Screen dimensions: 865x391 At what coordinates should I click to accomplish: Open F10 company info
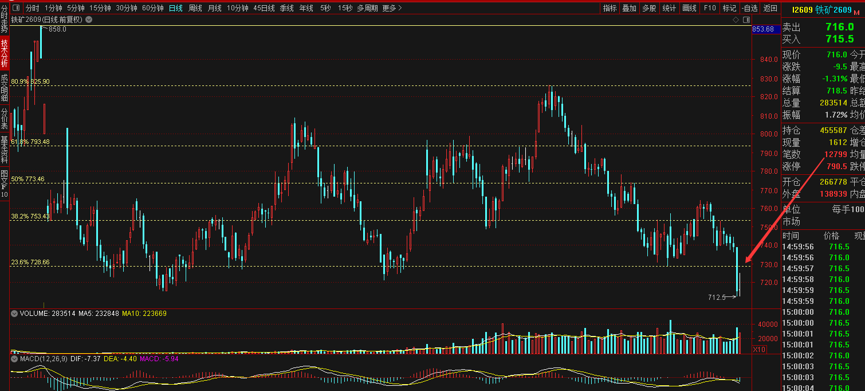point(709,8)
